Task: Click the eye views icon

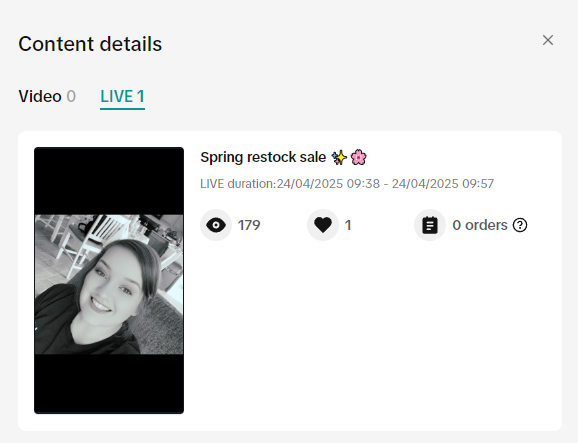Action: pos(216,225)
